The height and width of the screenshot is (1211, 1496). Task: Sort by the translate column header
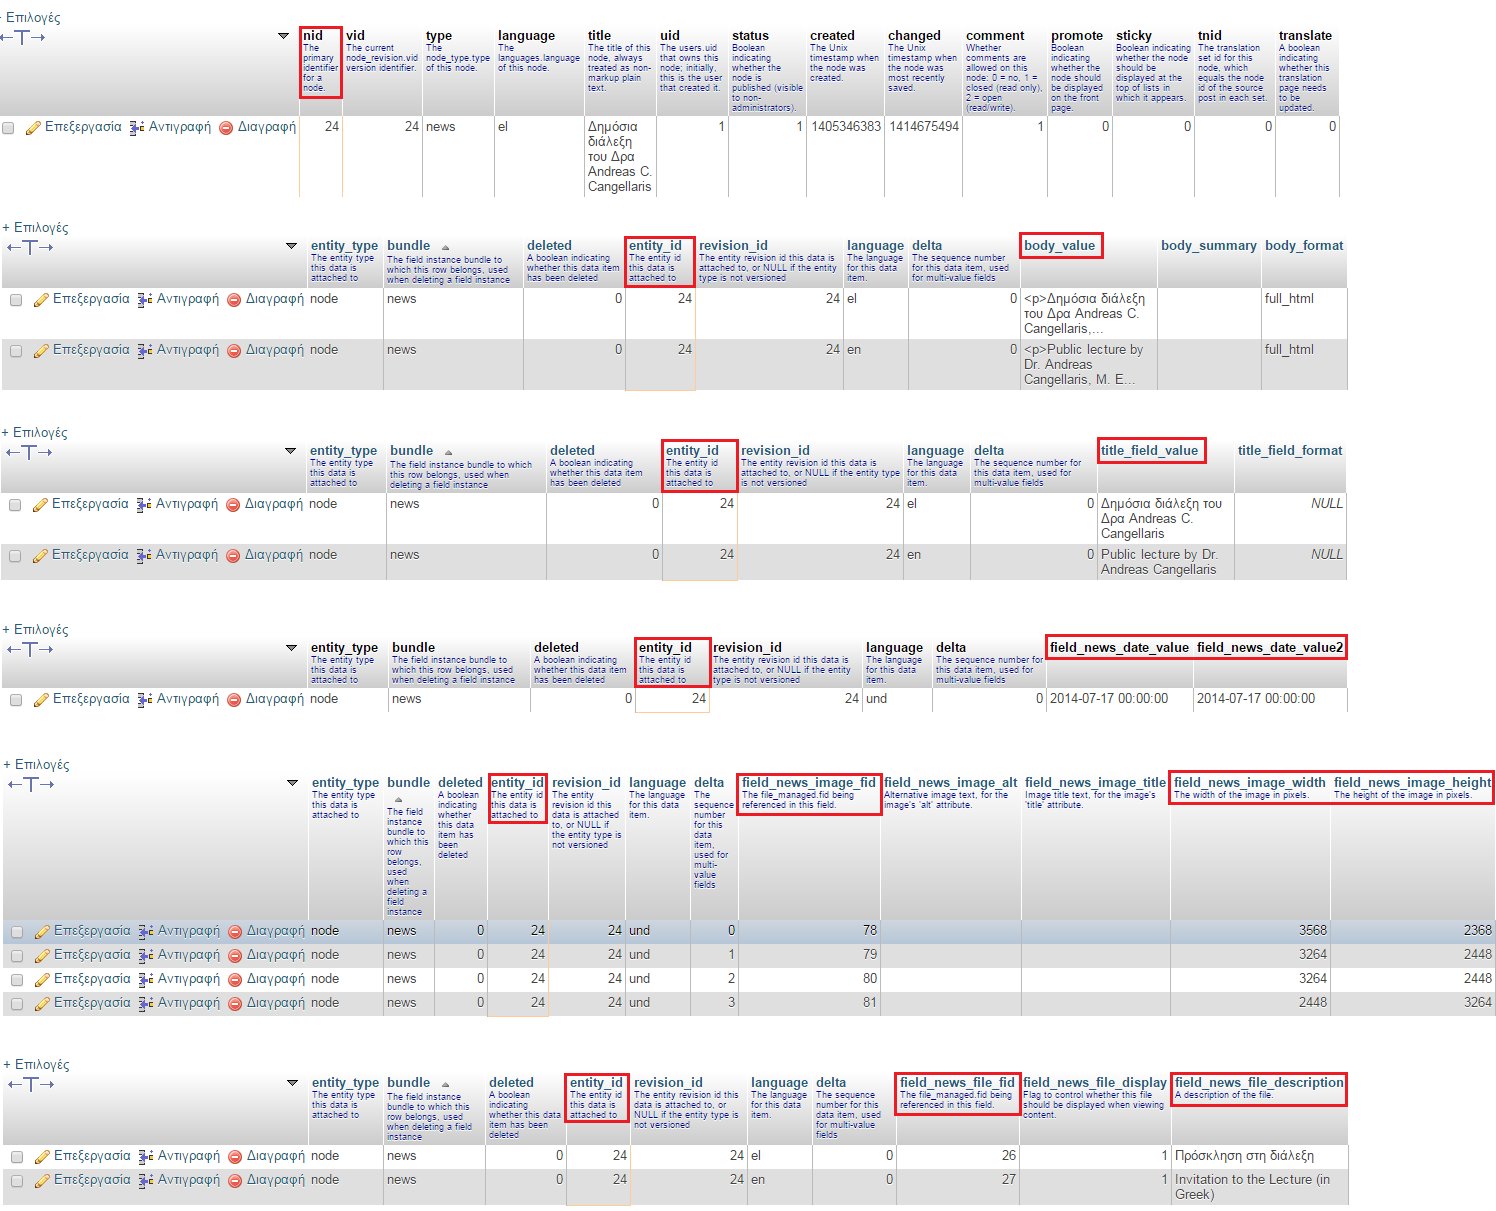coord(1305,35)
